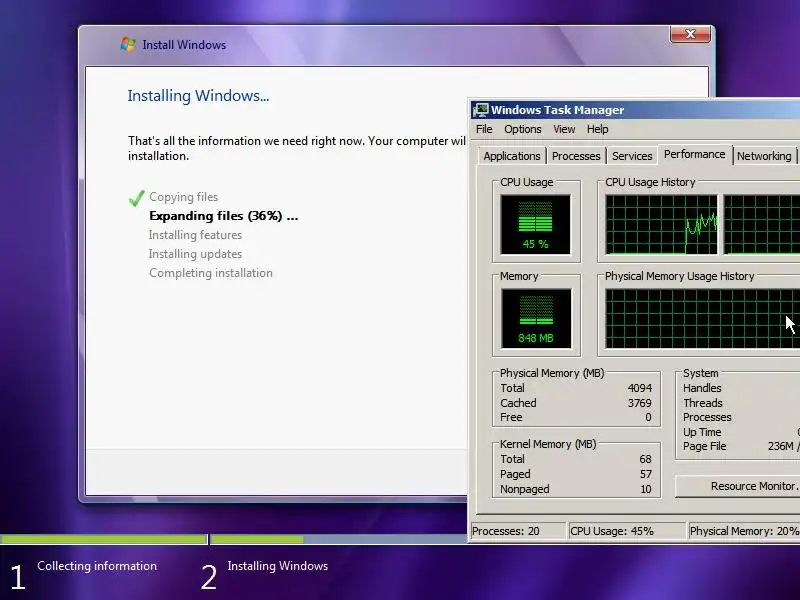Close the Install Windows dialog

pos(690,34)
